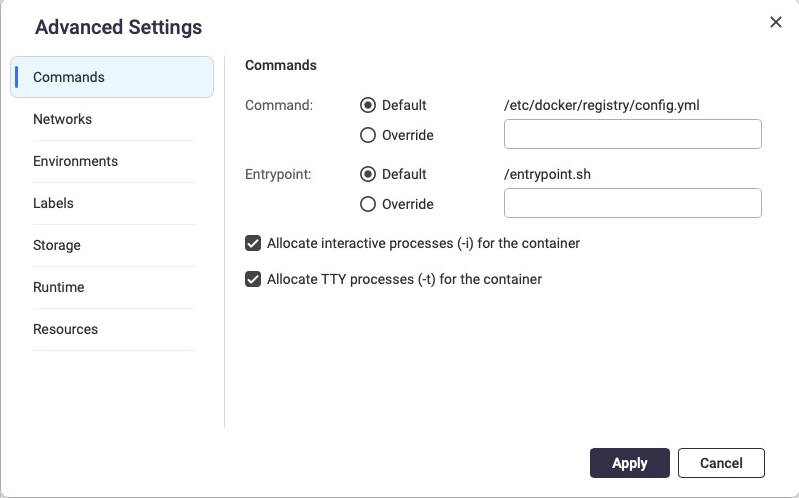Viewport: 799px width, 498px height.
Task: Open the Networks settings section
Action: [62, 119]
